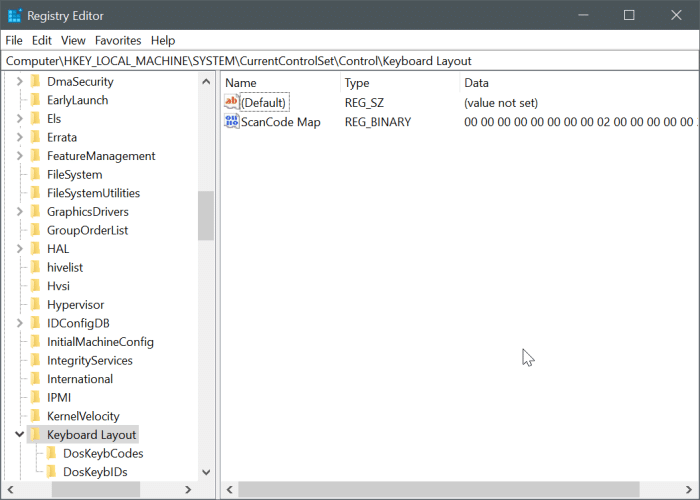Viewport: 700px width, 500px height.
Task: Open the View menu
Action: pos(73,41)
